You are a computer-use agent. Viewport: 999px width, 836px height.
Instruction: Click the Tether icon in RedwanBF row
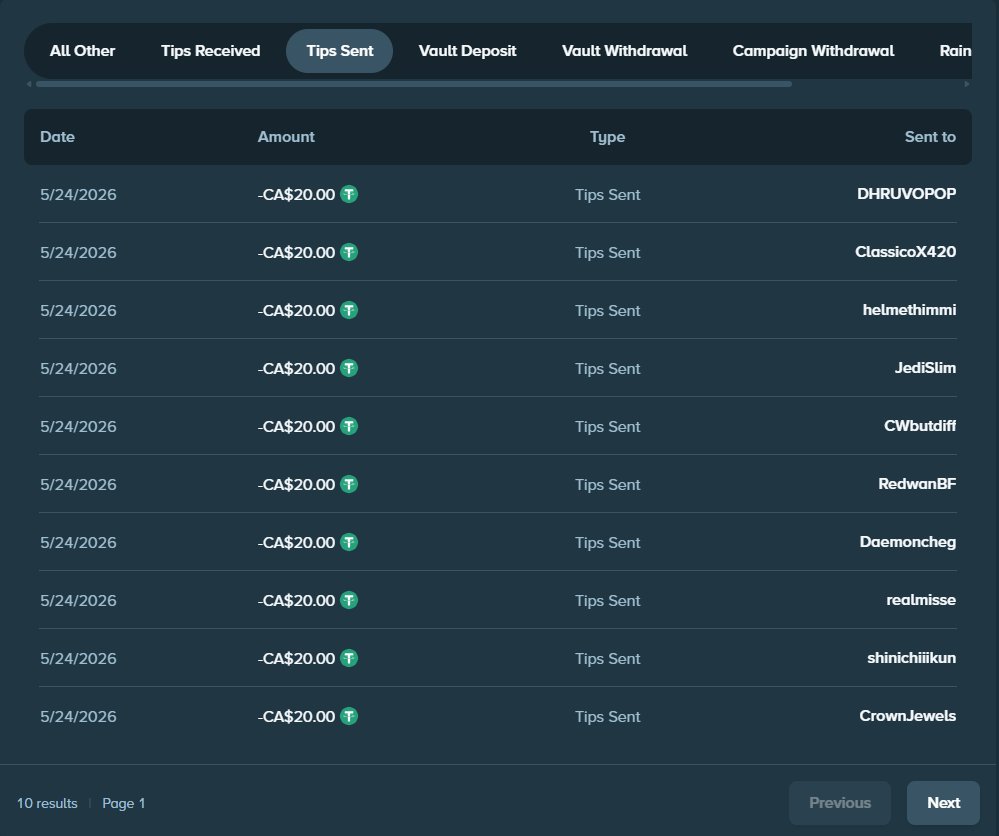(x=349, y=484)
